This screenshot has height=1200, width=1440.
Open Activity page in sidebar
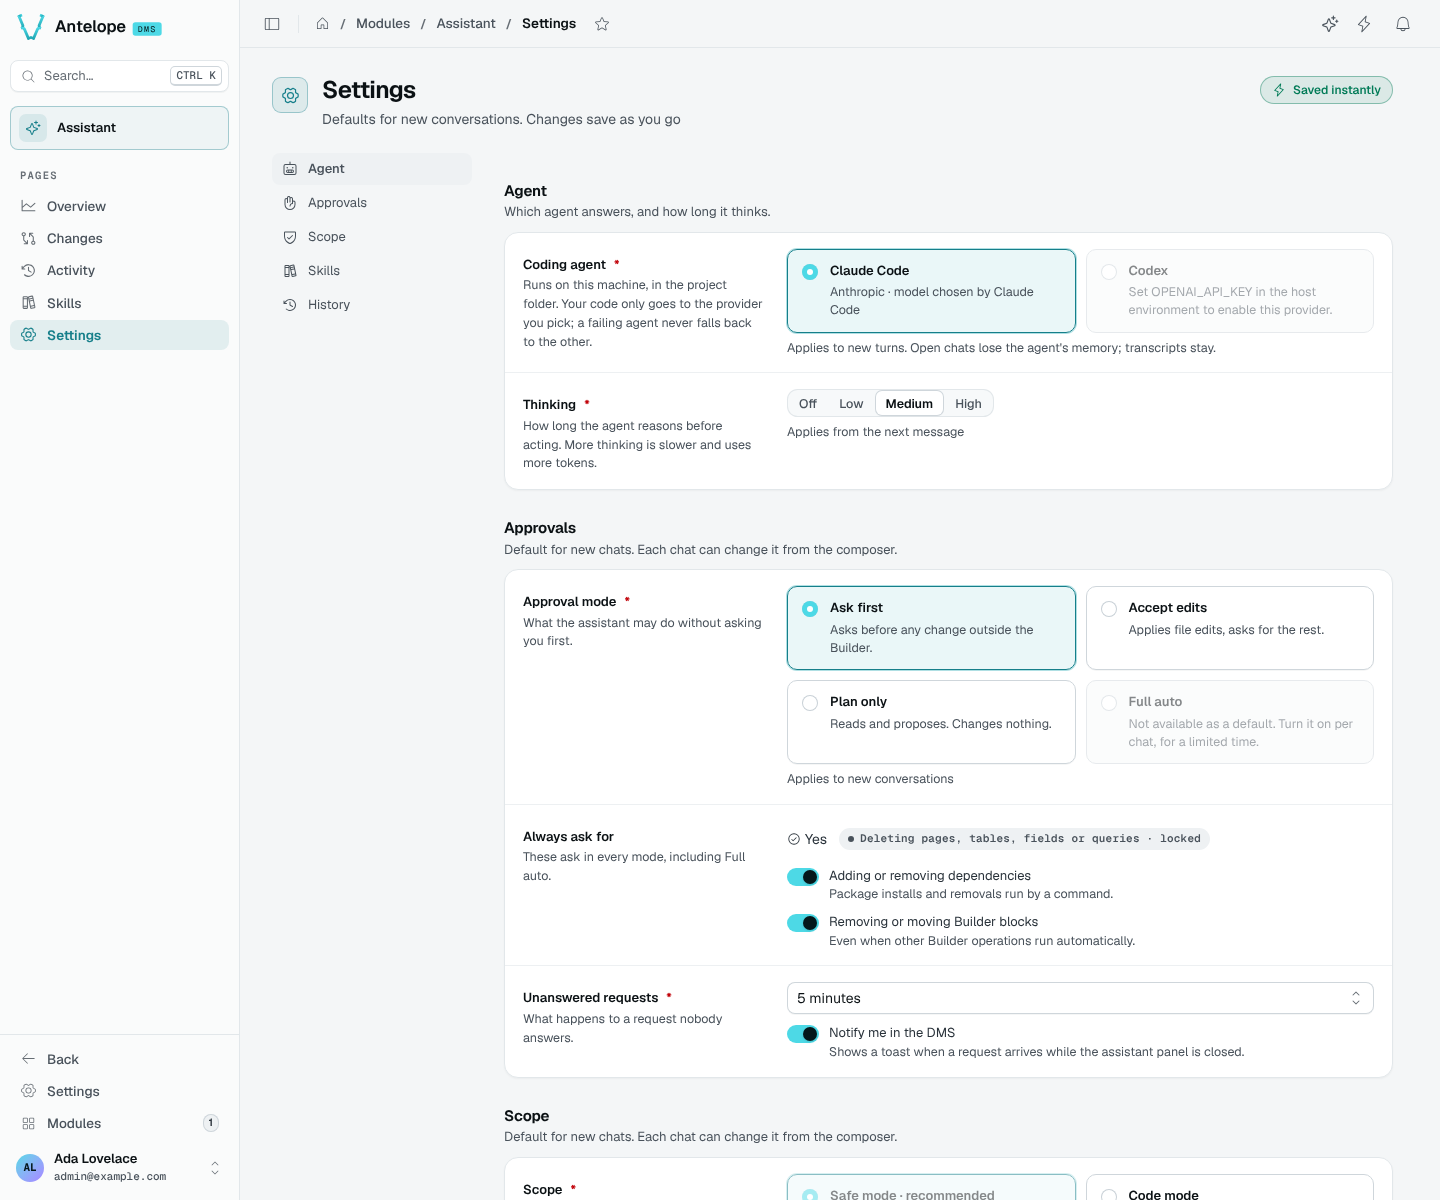[119, 270]
